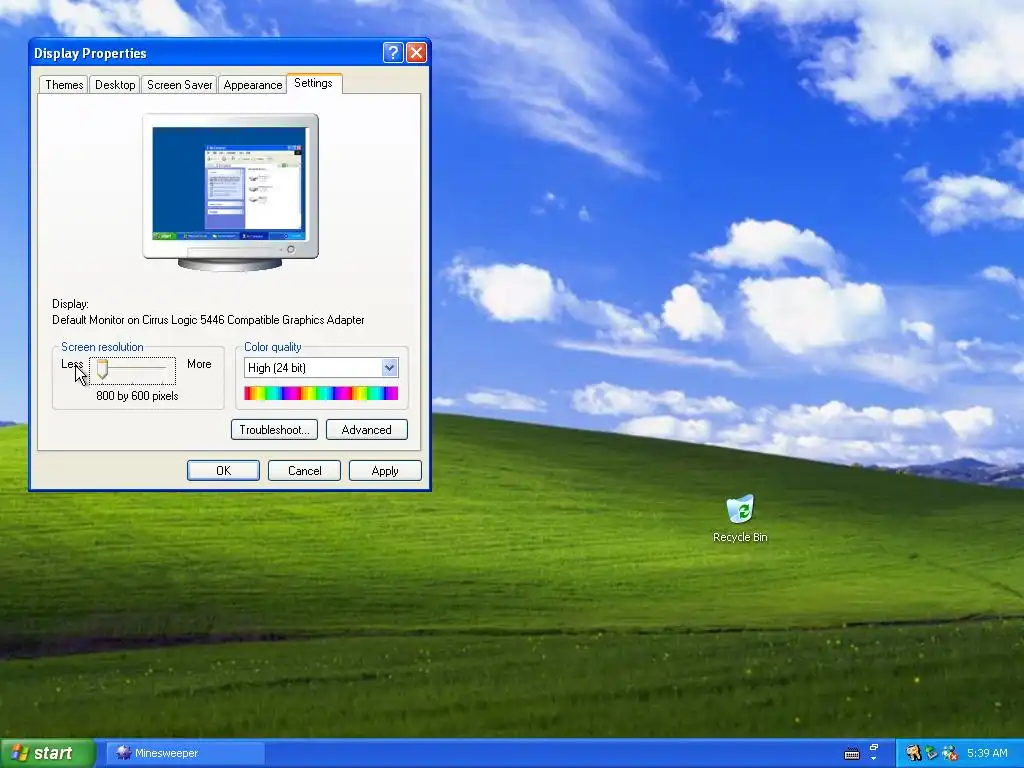This screenshot has height=768, width=1024.
Task: Open the Recycle Bin desktop icon
Action: pos(740,519)
